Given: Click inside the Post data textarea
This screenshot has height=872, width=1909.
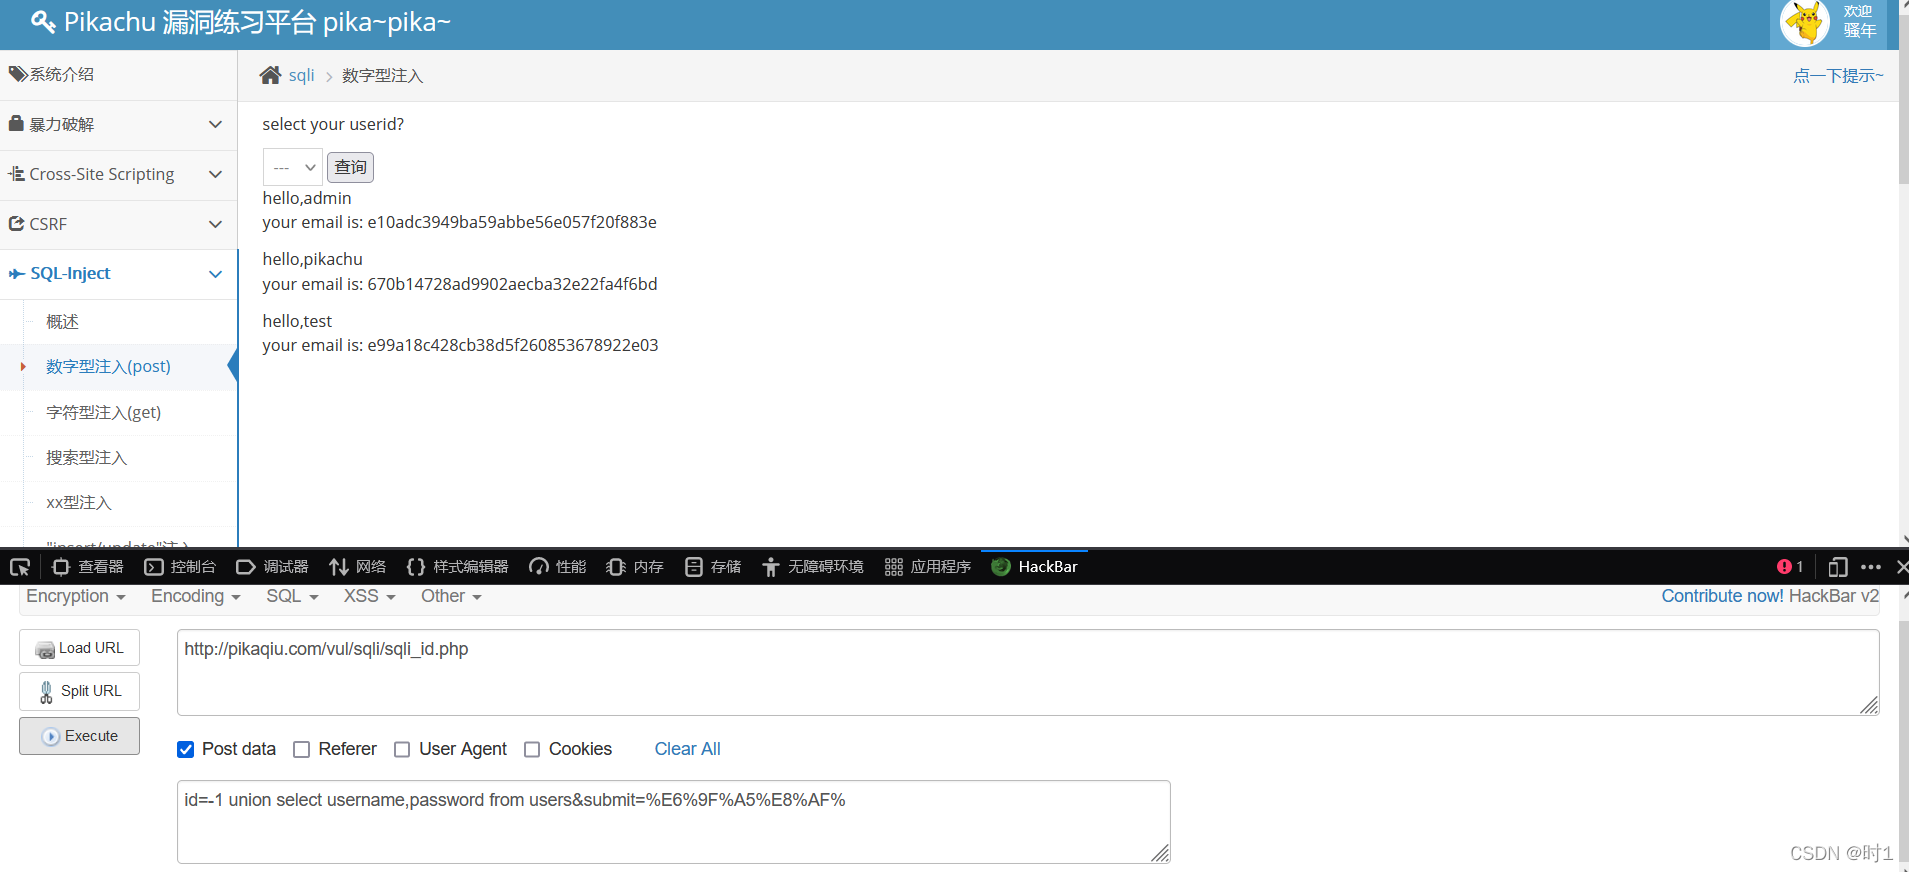Looking at the screenshot, I should coord(673,822).
